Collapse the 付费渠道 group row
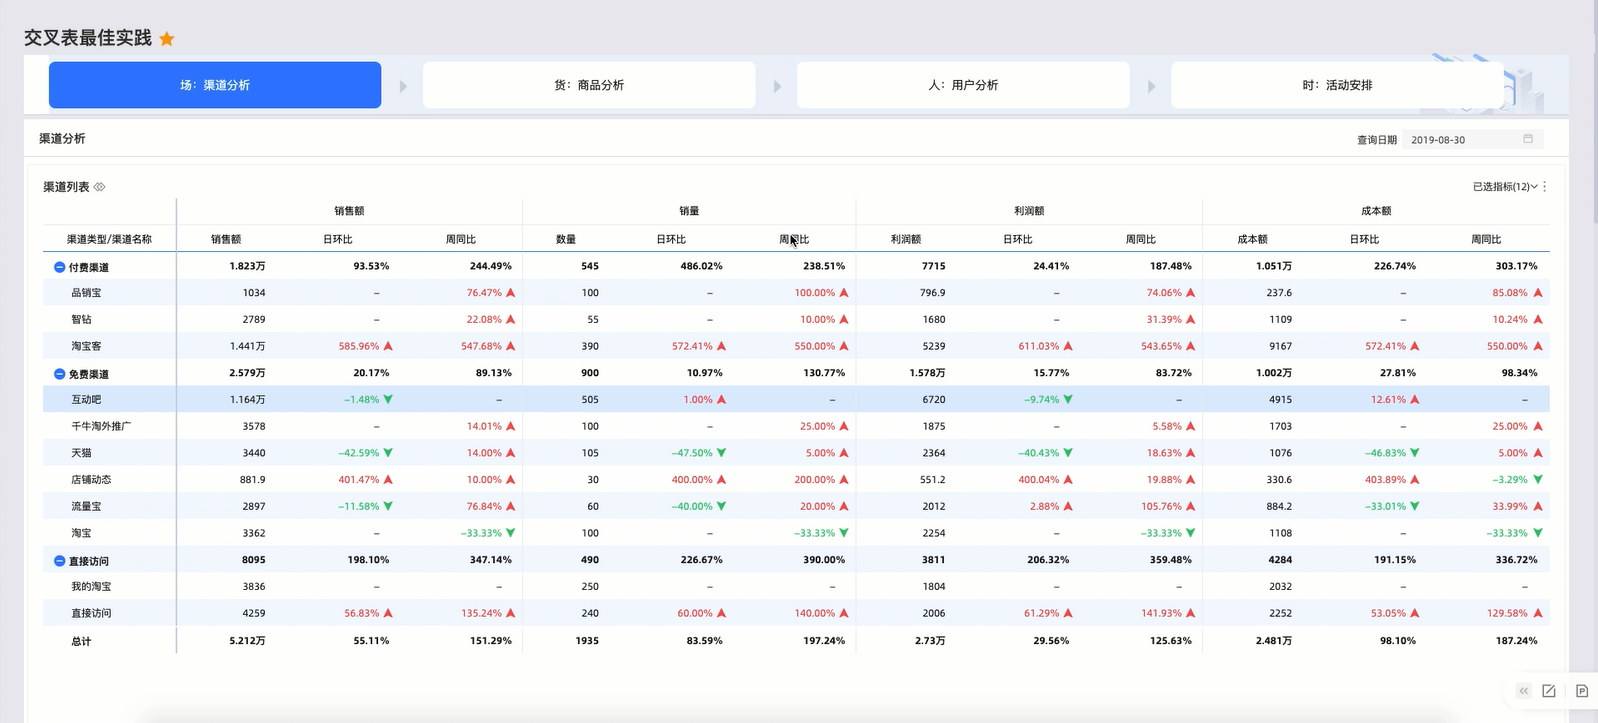1598x723 pixels. (x=59, y=267)
